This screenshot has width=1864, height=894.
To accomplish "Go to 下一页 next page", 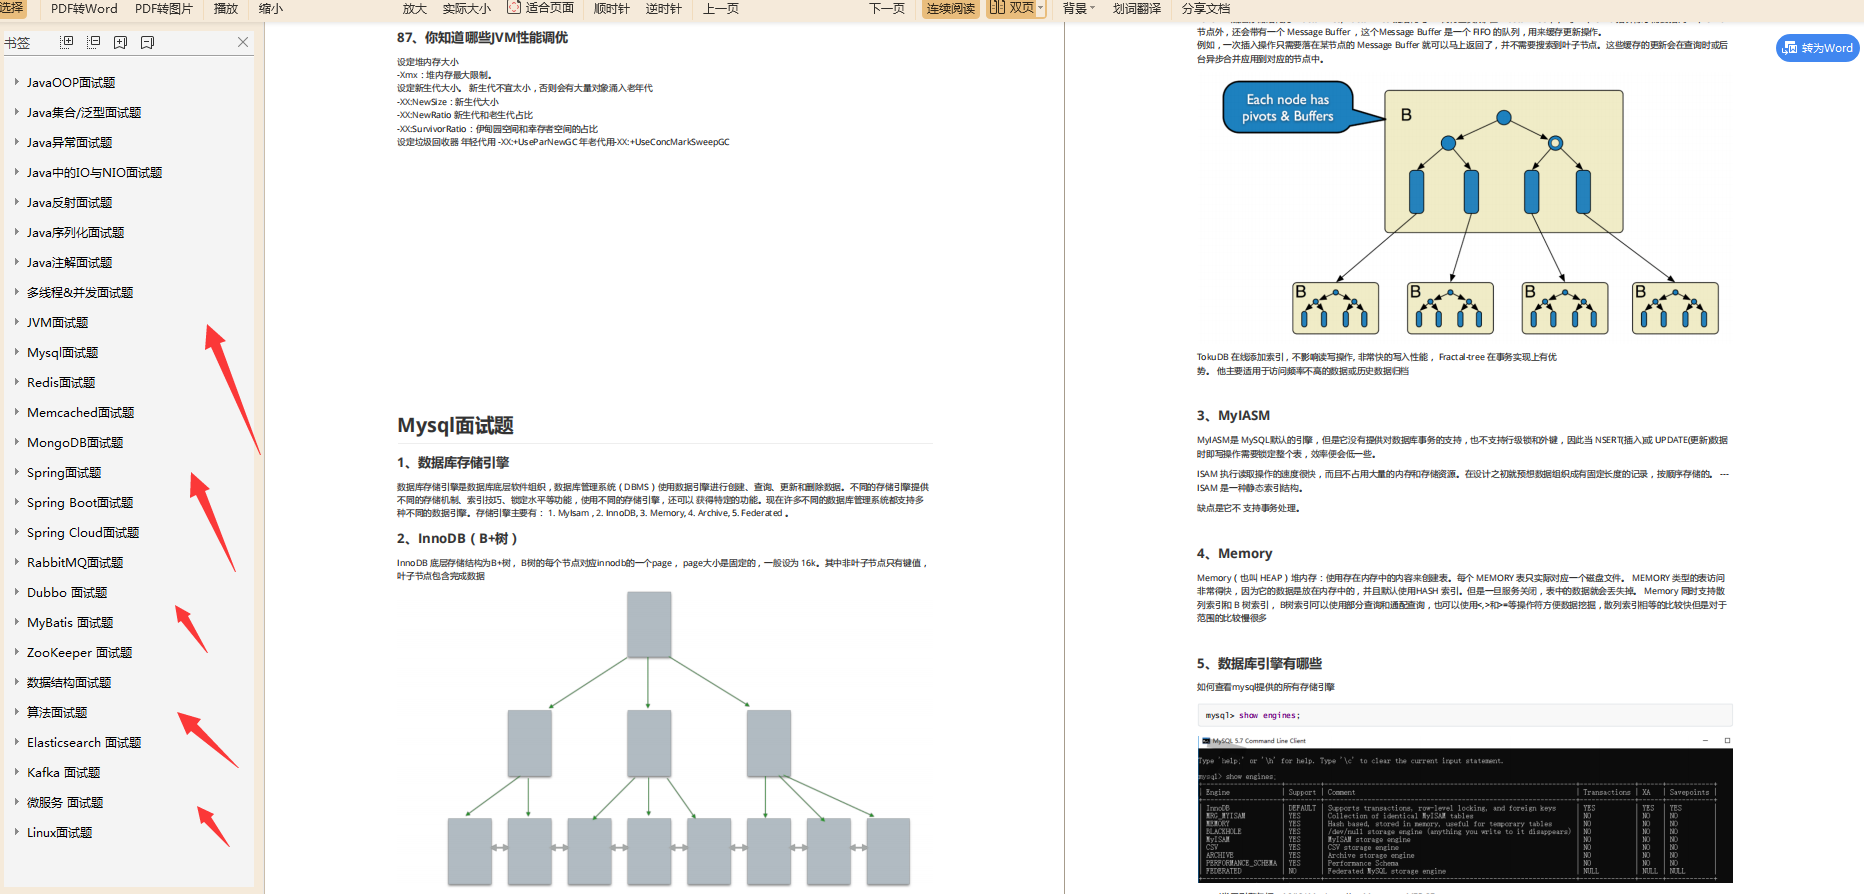I will coord(887,8).
